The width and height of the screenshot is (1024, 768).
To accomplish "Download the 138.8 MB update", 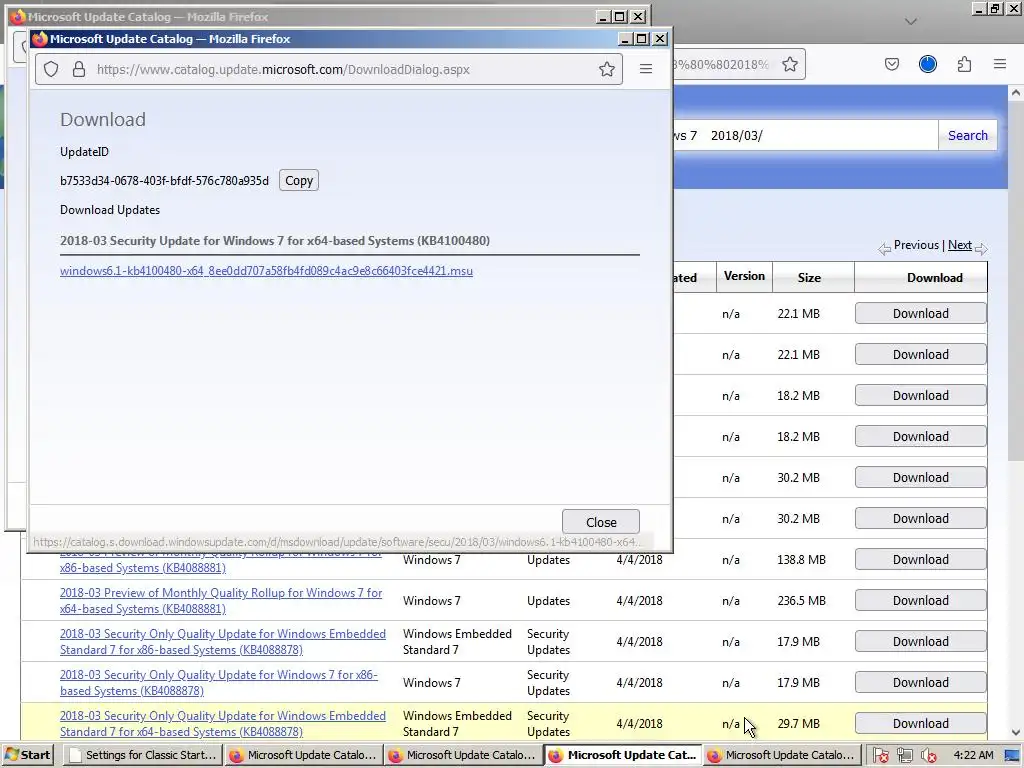I will click(x=920, y=560).
